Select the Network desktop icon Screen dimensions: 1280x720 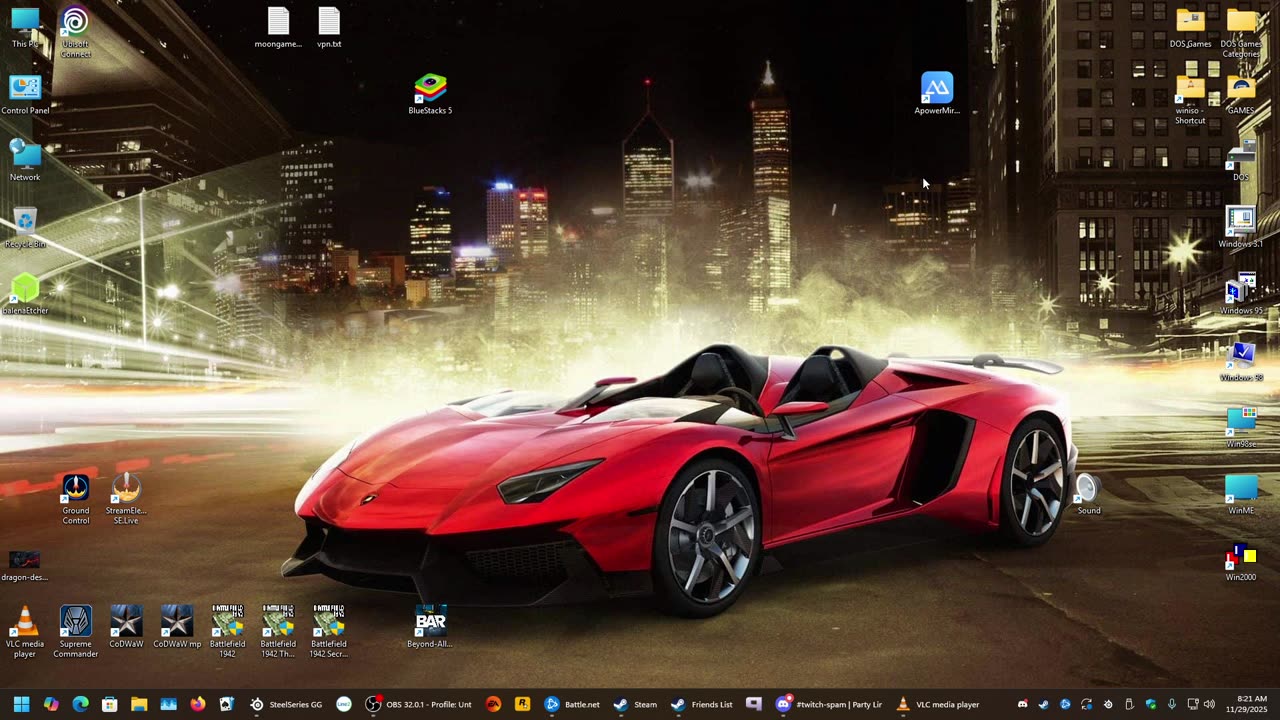coord(25,161)
